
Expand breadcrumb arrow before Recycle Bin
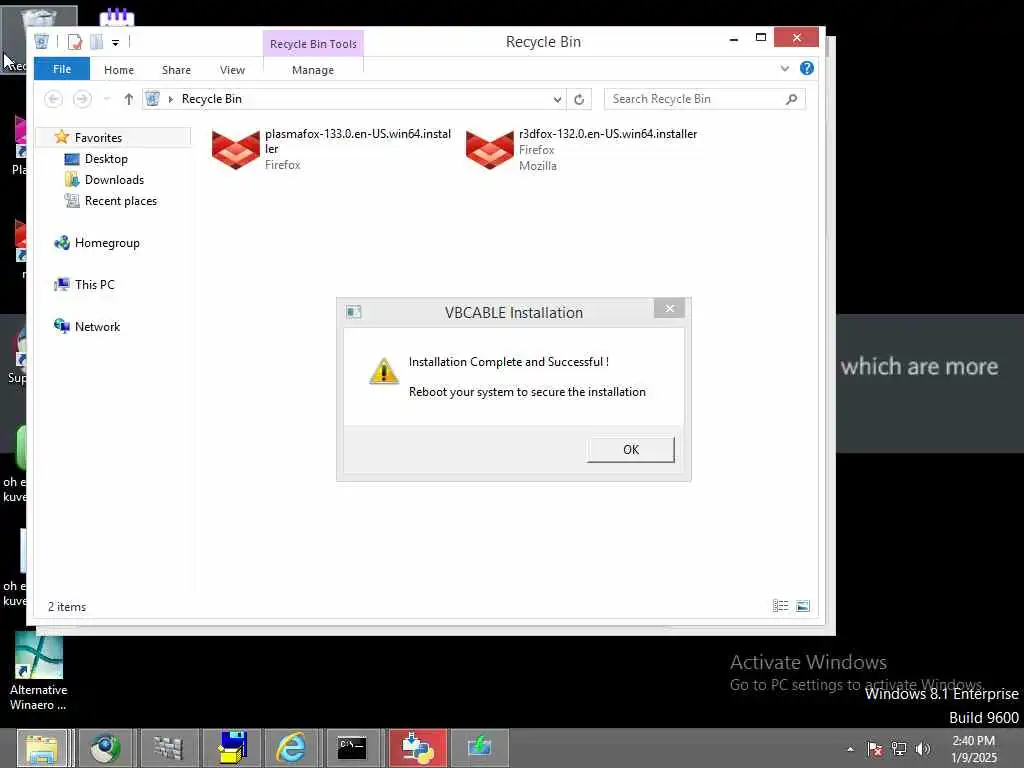pyautogui.click(x=170, y=99)
